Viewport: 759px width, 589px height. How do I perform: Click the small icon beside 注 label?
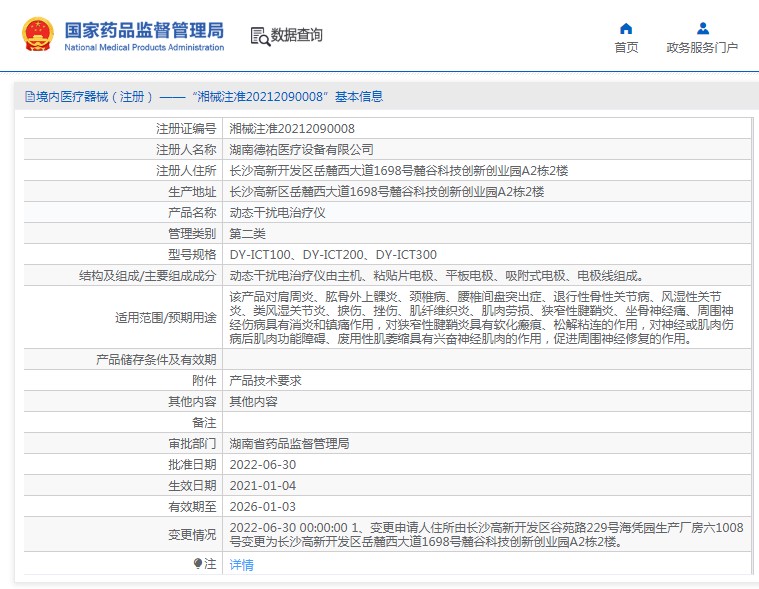[x=197, y=564]
